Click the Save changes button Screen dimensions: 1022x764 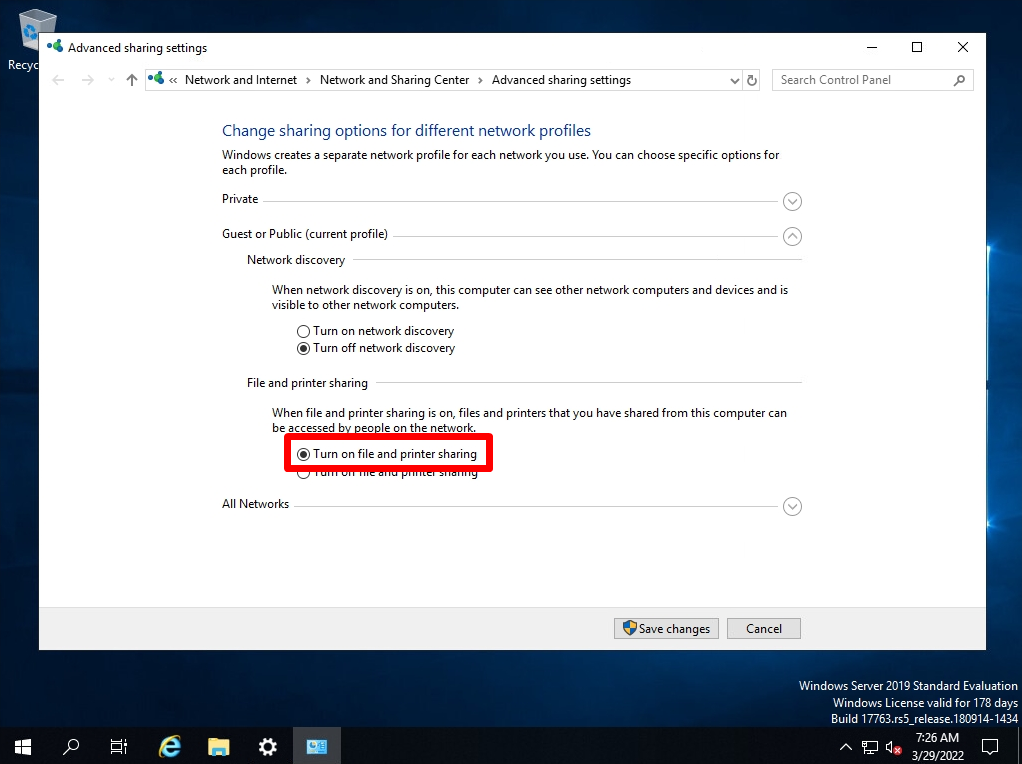tap(665, 628)
